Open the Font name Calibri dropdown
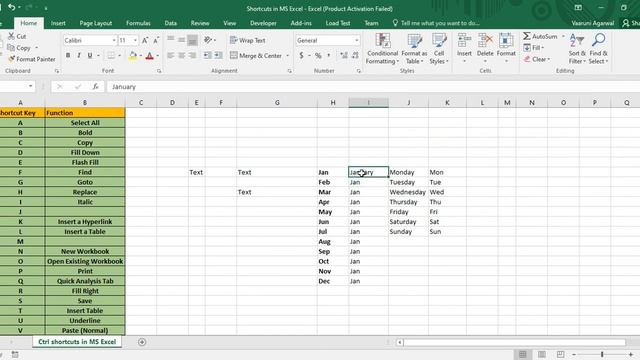This screenshot has height=360, width=640. [114, 40]
